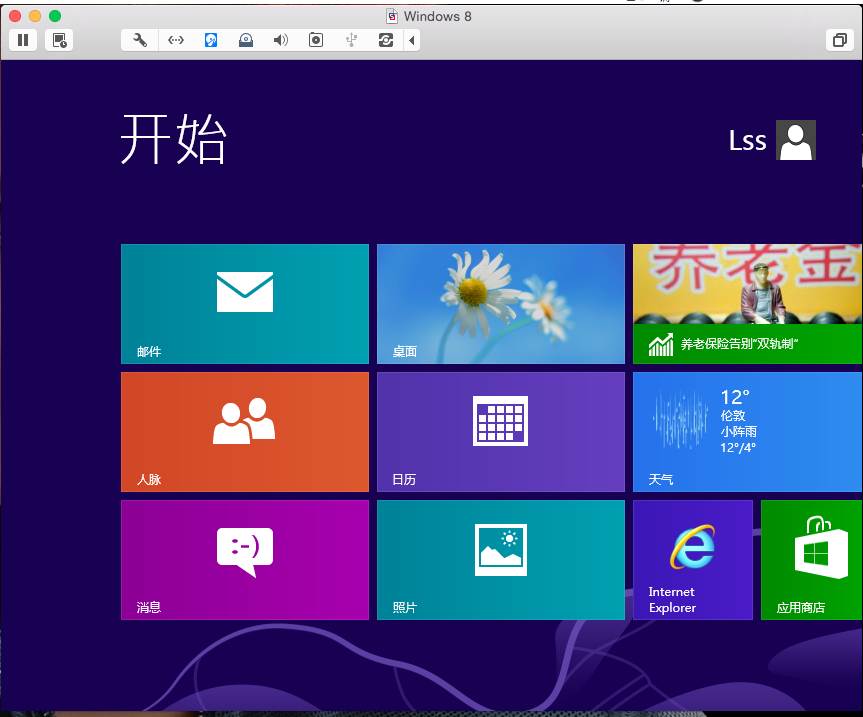863x717 pixels.
Task: Launch the Internet Explorer tile
Action: click(693, 560)
